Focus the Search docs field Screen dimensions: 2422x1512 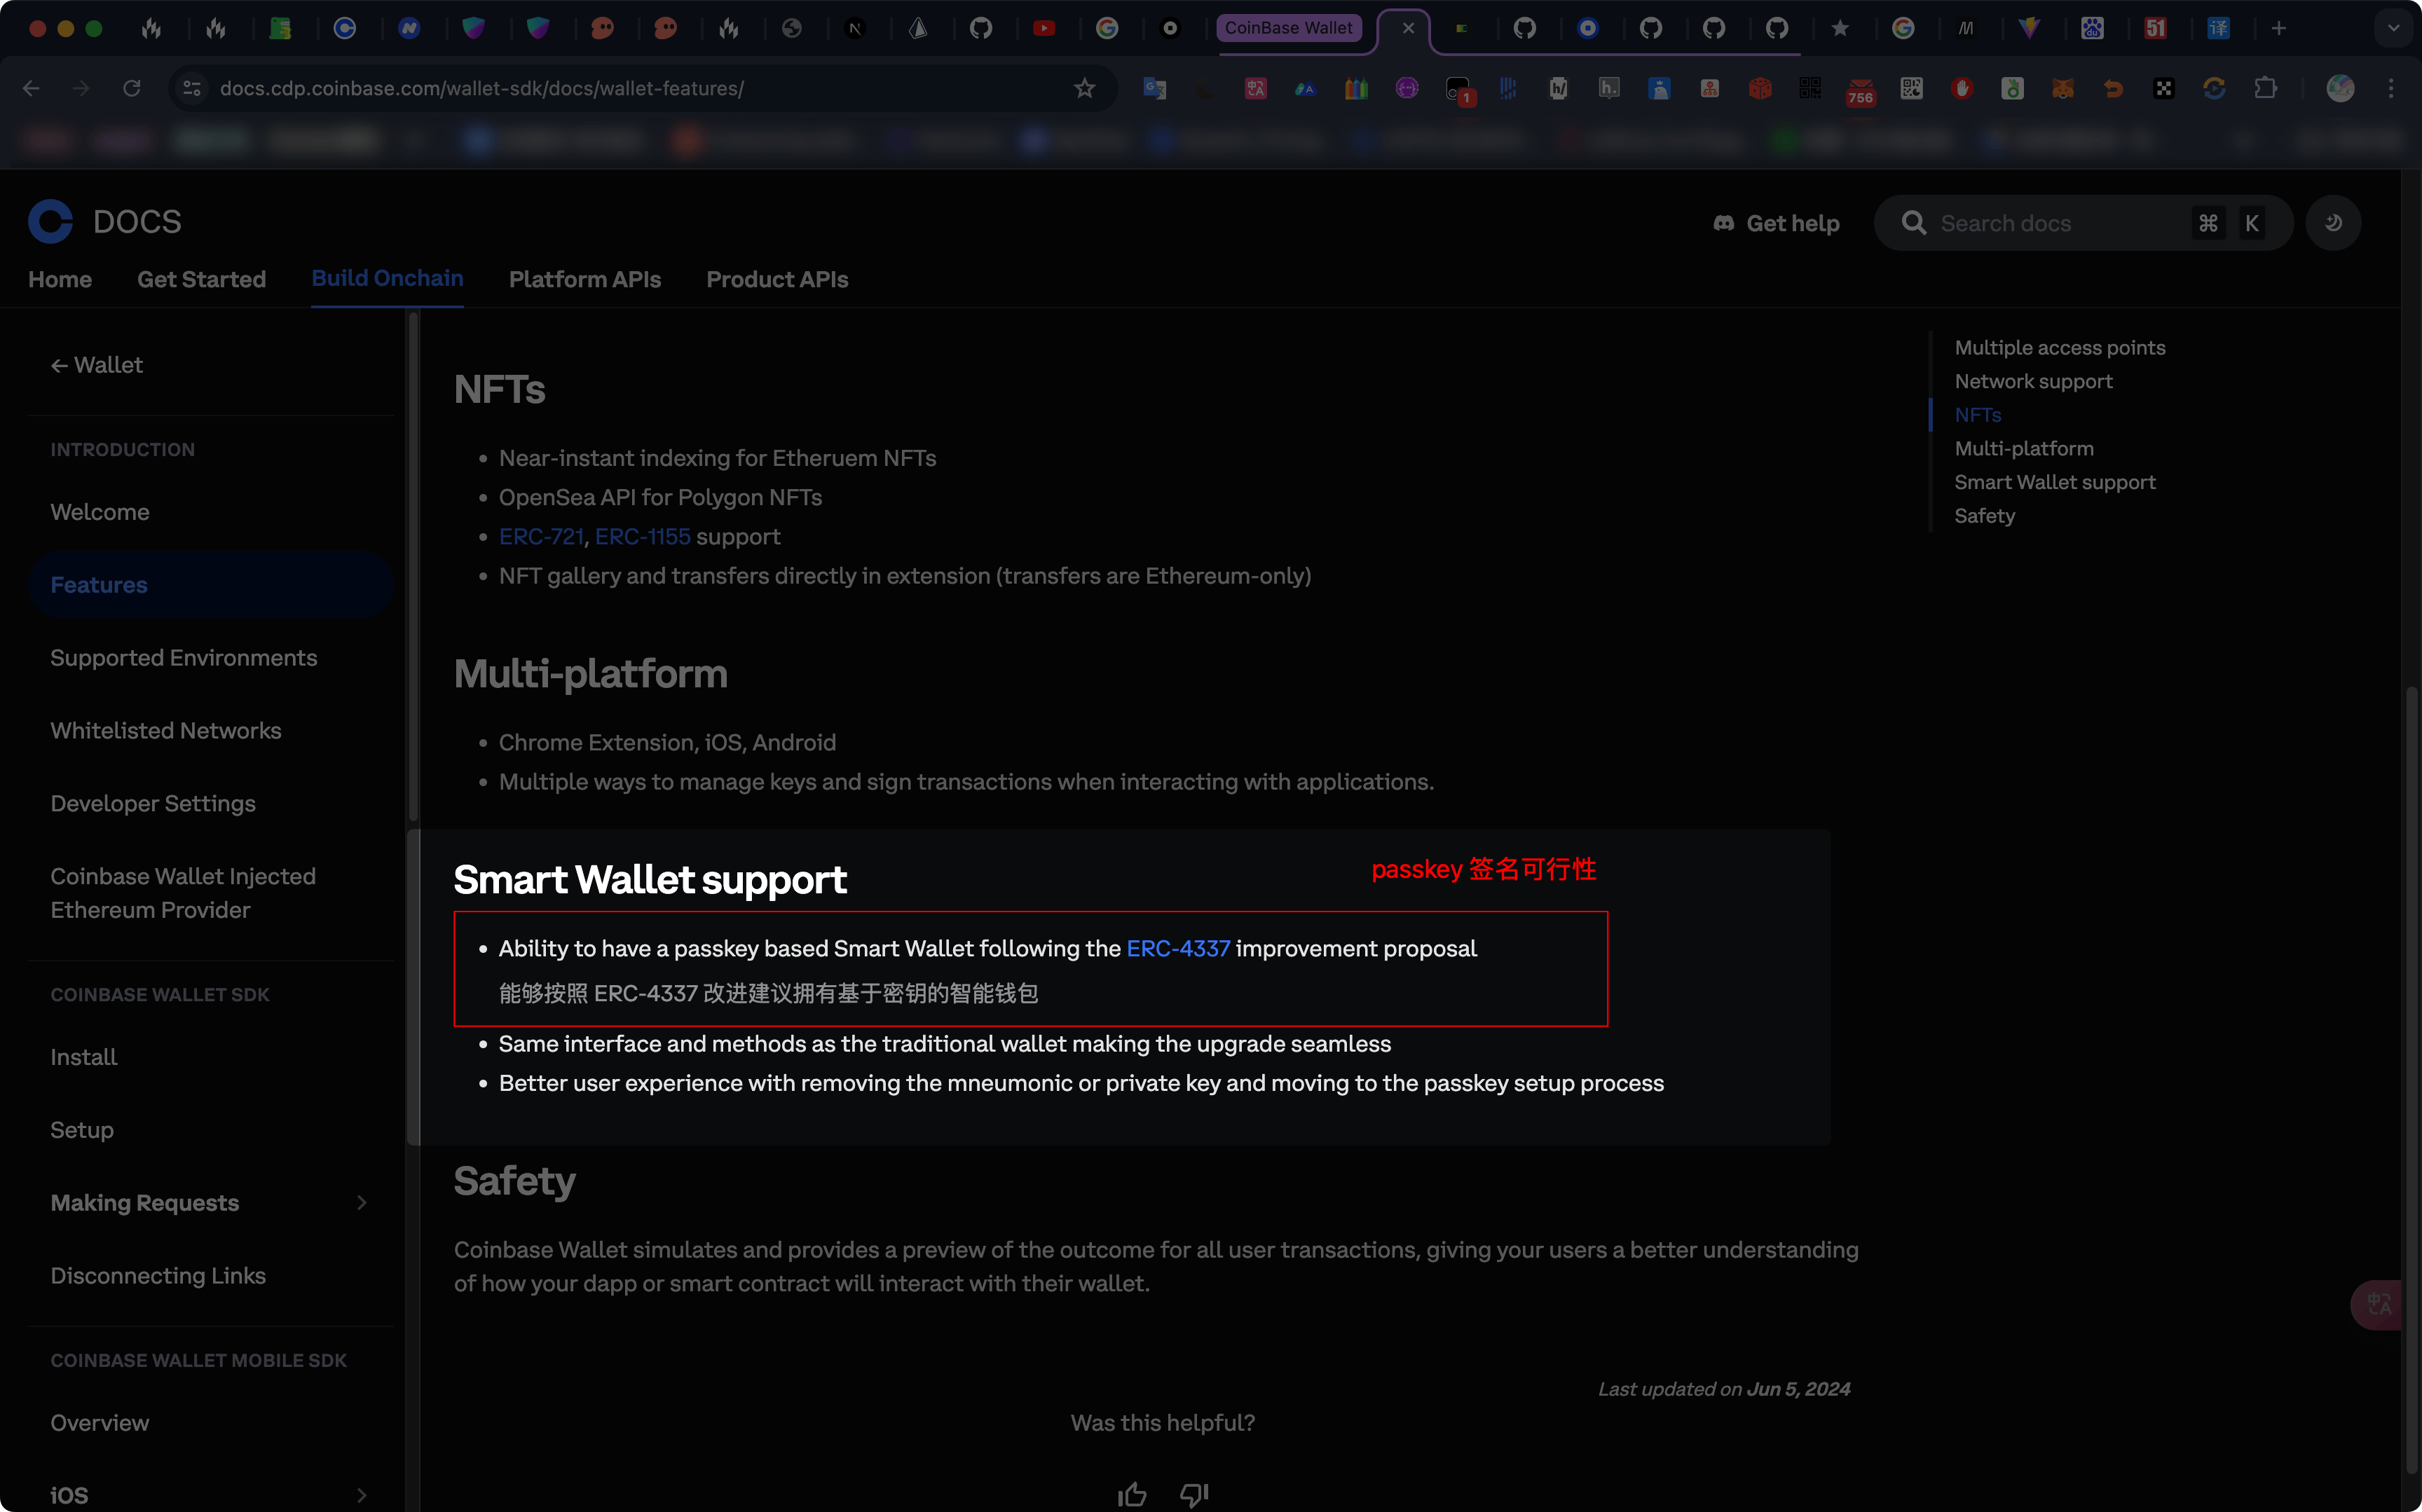tap(2083, 223)
